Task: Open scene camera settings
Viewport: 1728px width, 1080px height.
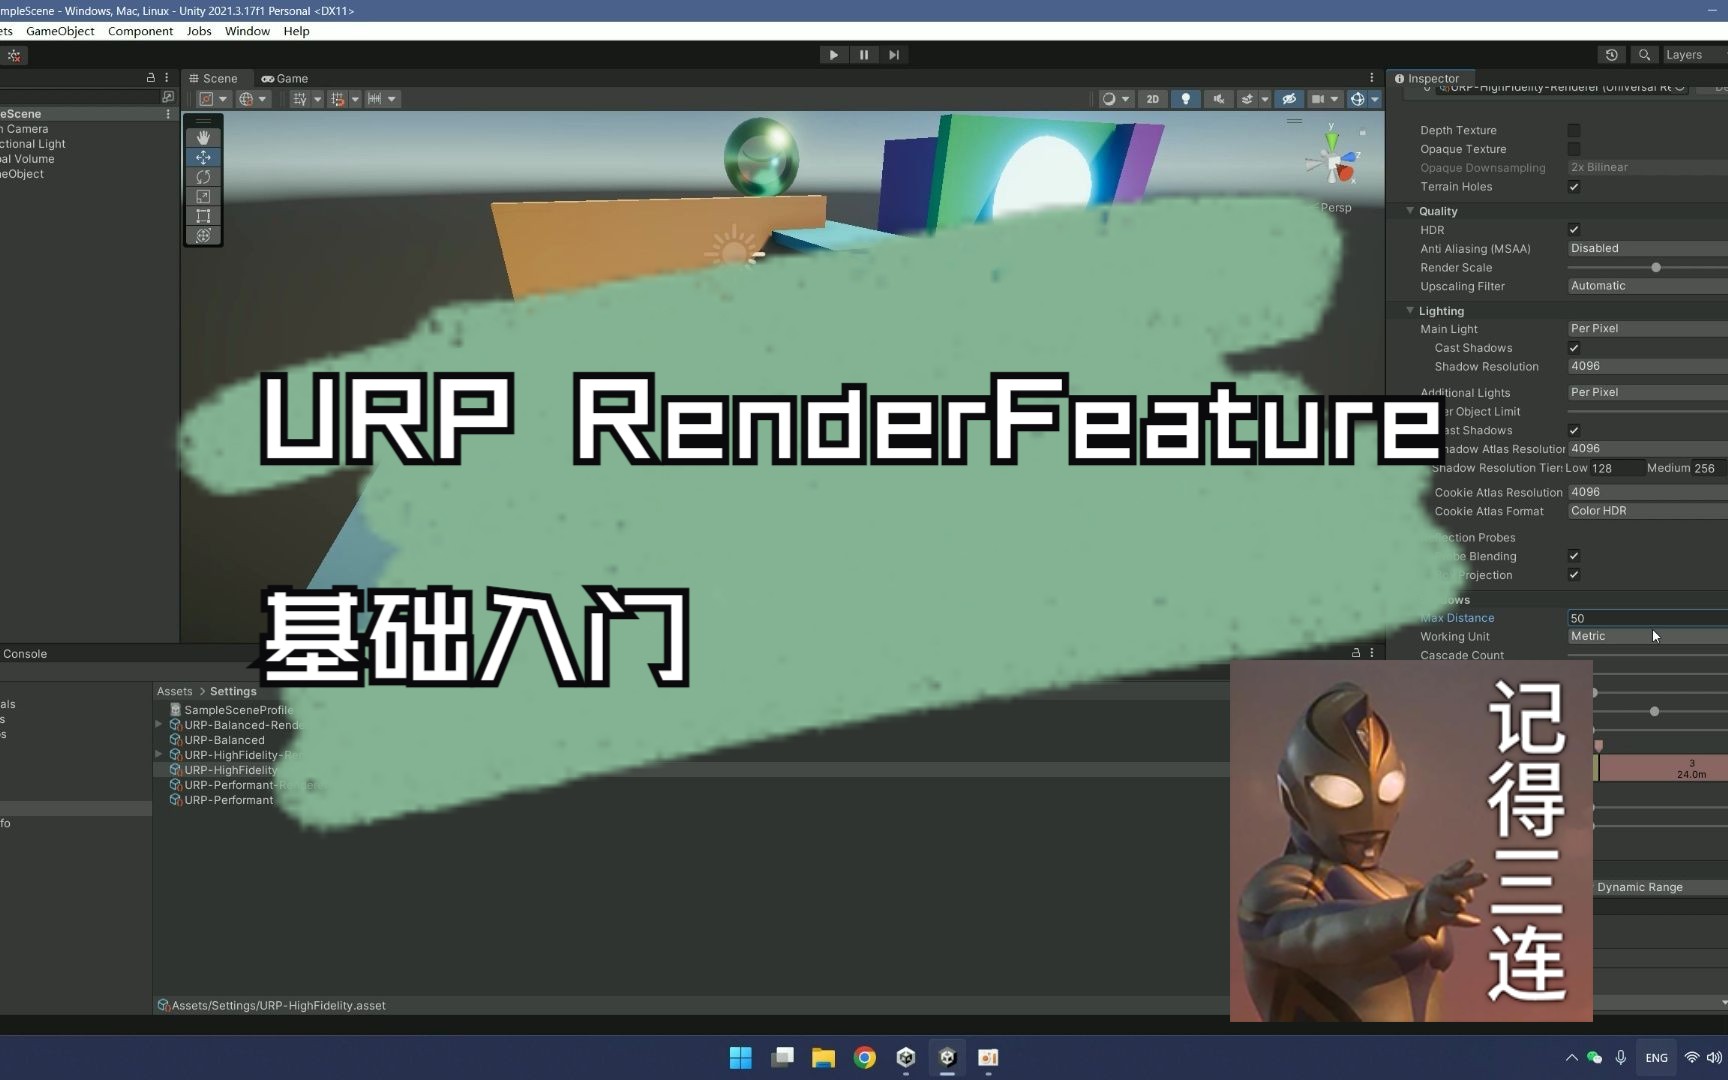Action: tap(1324, 99)
